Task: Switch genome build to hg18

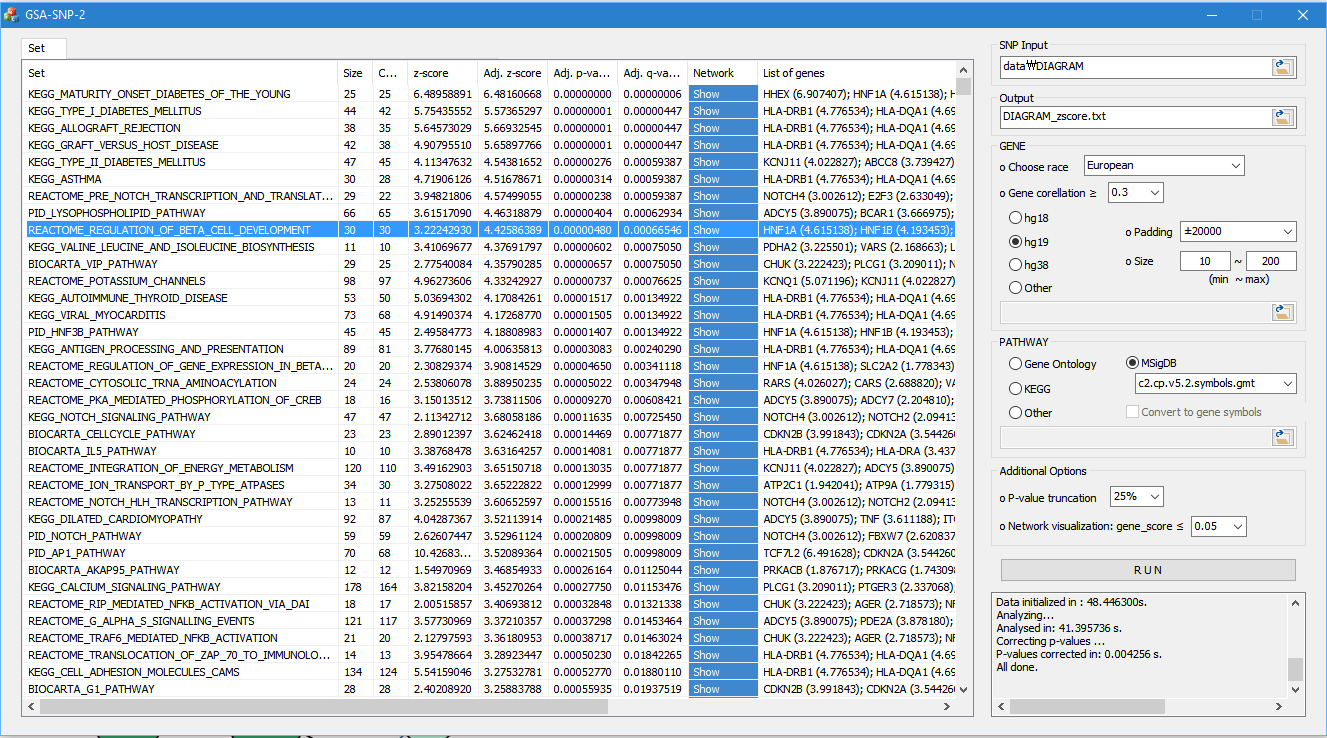Action: coord(1014,217)
